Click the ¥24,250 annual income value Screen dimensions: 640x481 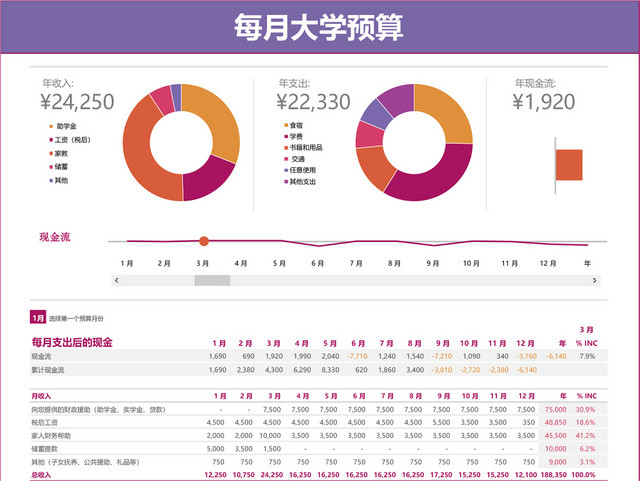77,101
